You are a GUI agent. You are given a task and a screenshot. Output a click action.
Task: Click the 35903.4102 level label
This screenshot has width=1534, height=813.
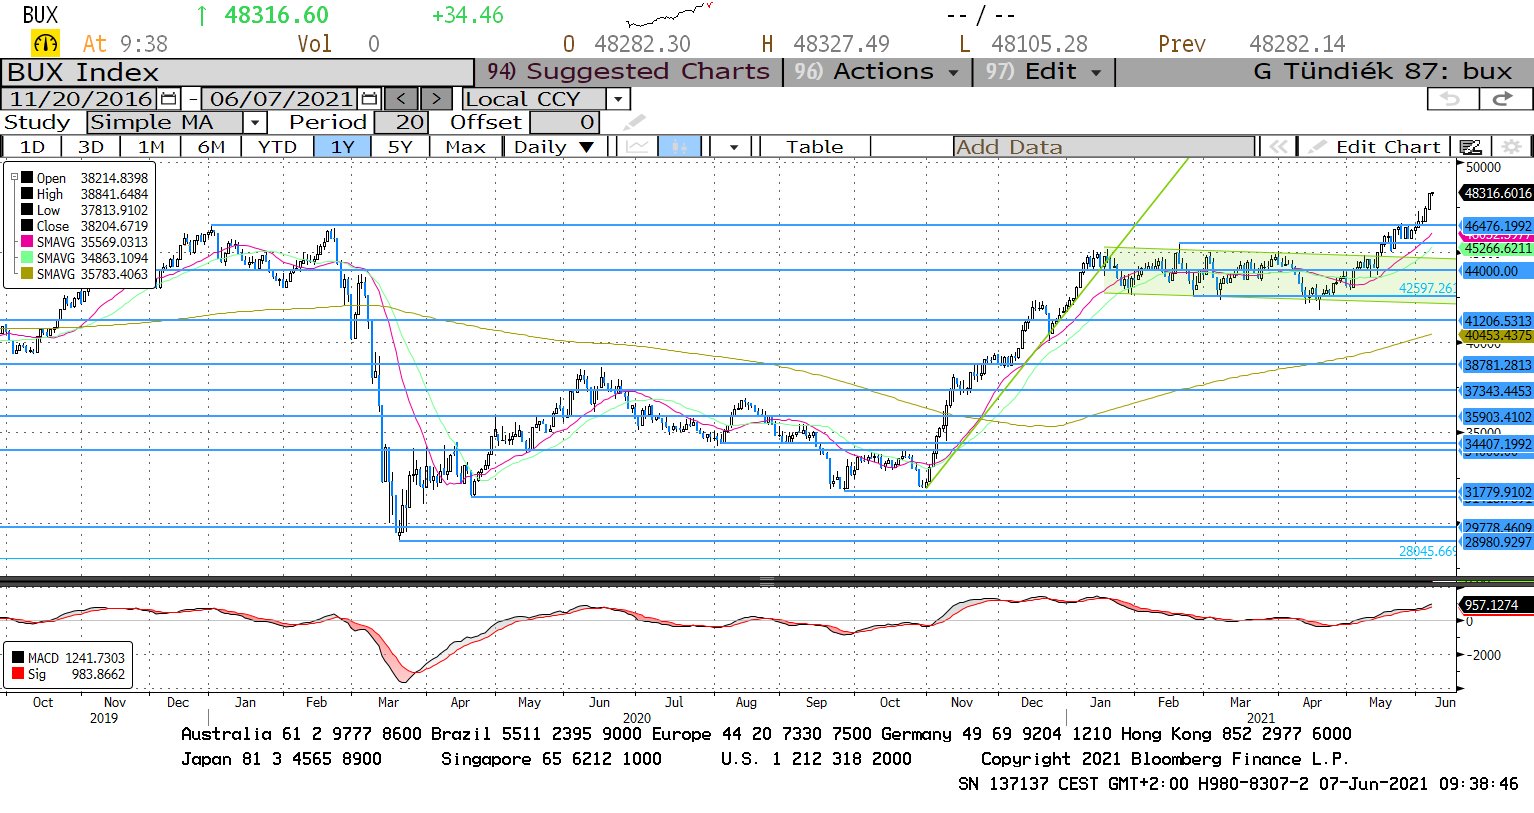coord(1497,417)
